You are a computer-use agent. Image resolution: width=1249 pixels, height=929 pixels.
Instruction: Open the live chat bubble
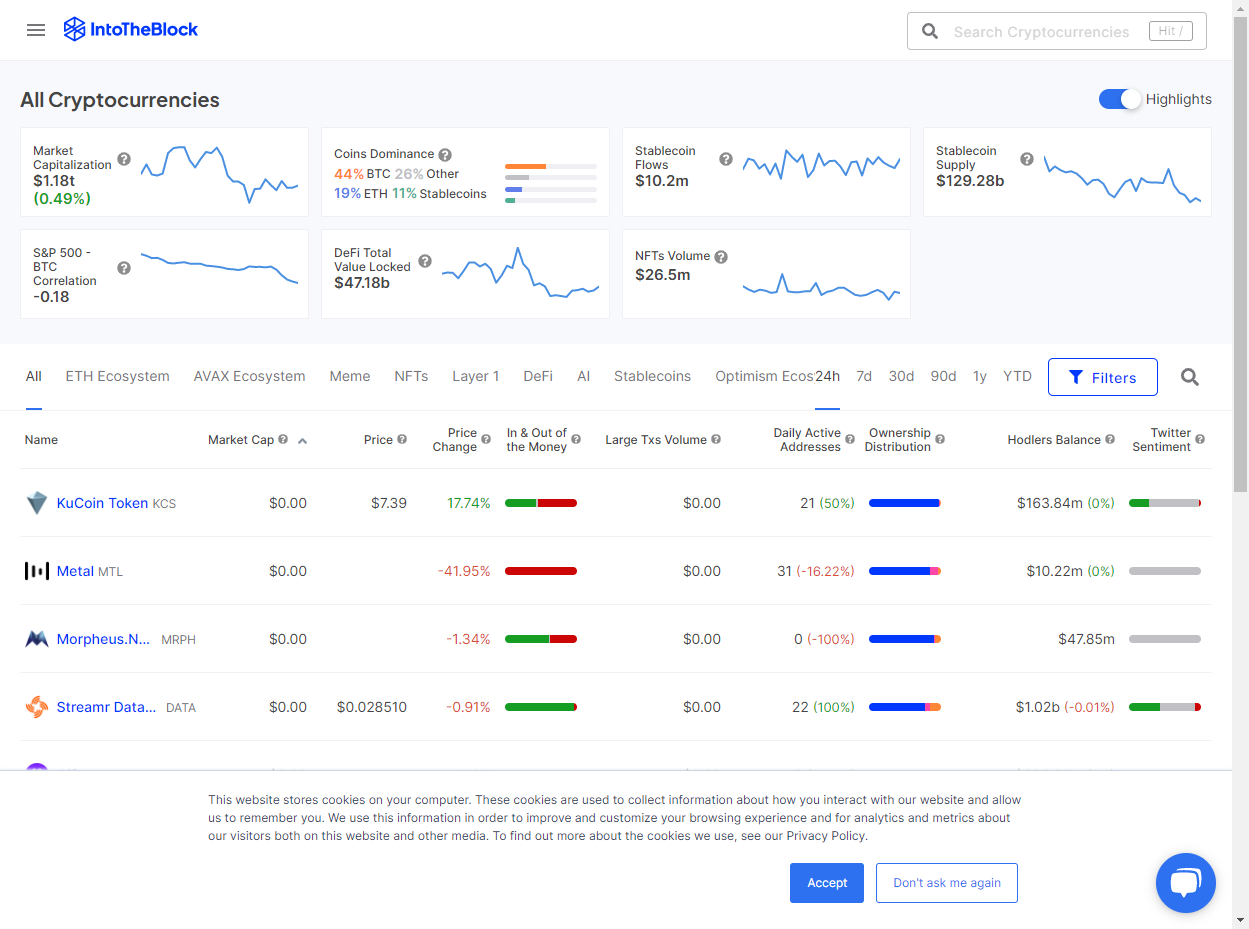(1185, 883)
